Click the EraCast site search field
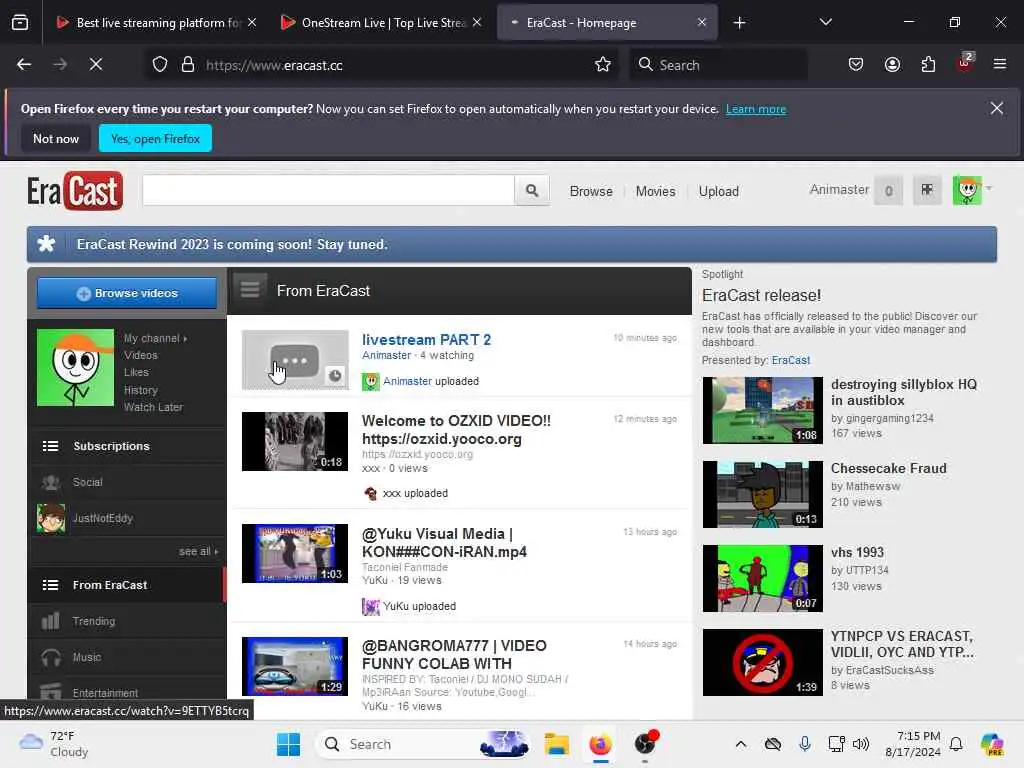1024x768 pixels. [x=328, y=191]
